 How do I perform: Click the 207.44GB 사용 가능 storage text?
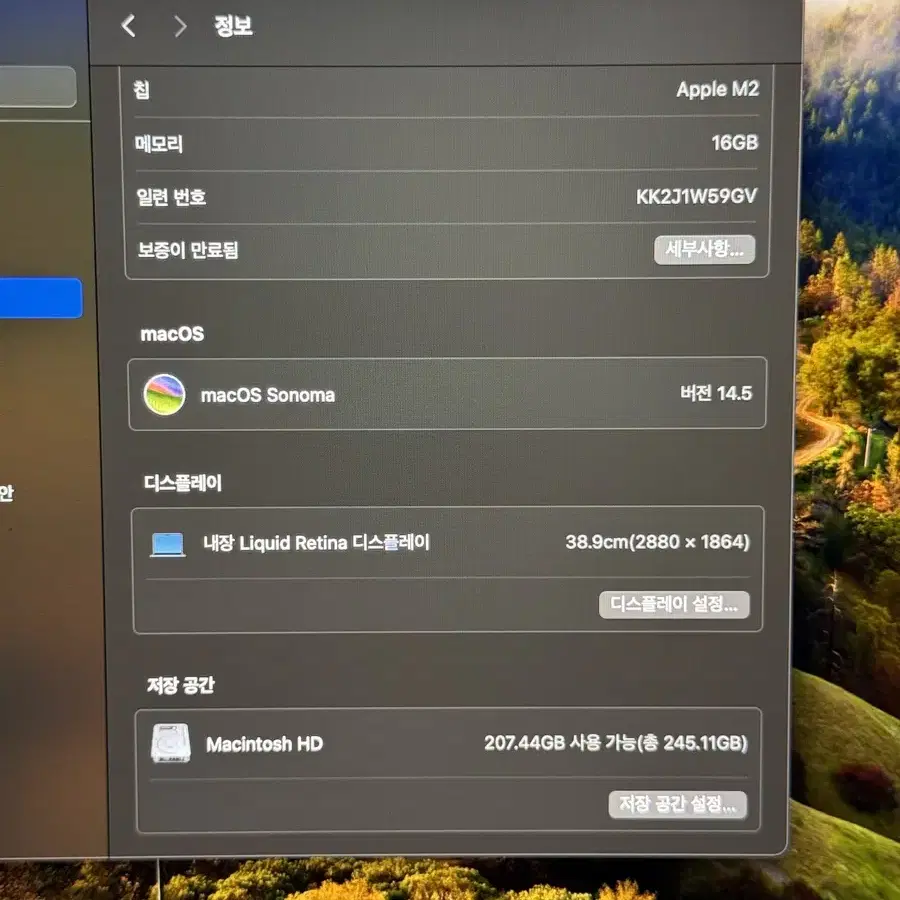(616, 743)
